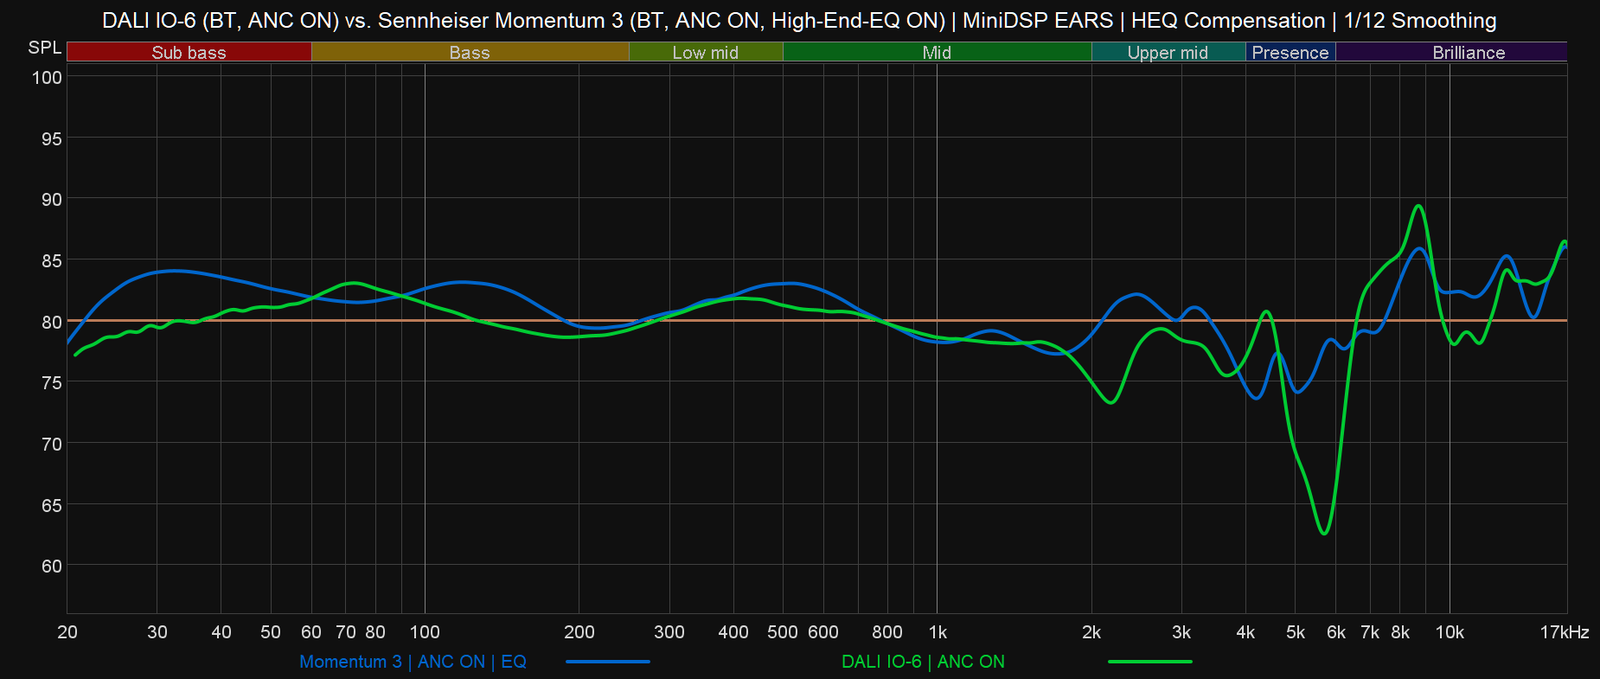Click the chart title text
The width and height of the screenshot is (1600, 679).
(x=799, y=20)
